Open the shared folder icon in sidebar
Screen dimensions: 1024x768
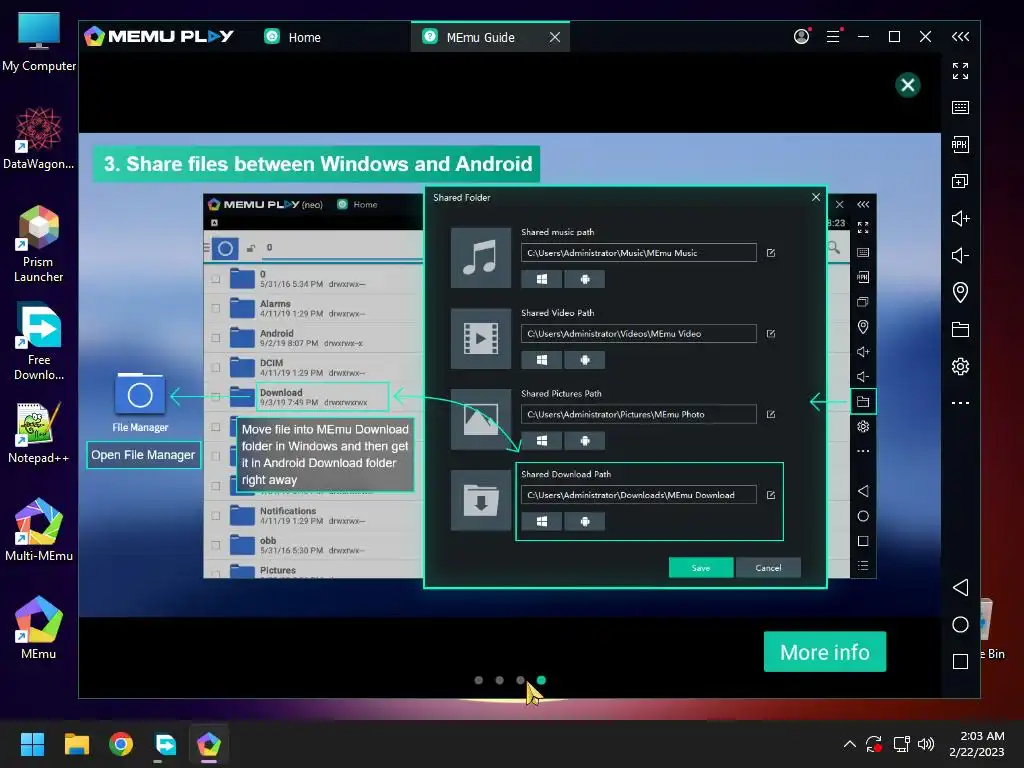point(960,329)
